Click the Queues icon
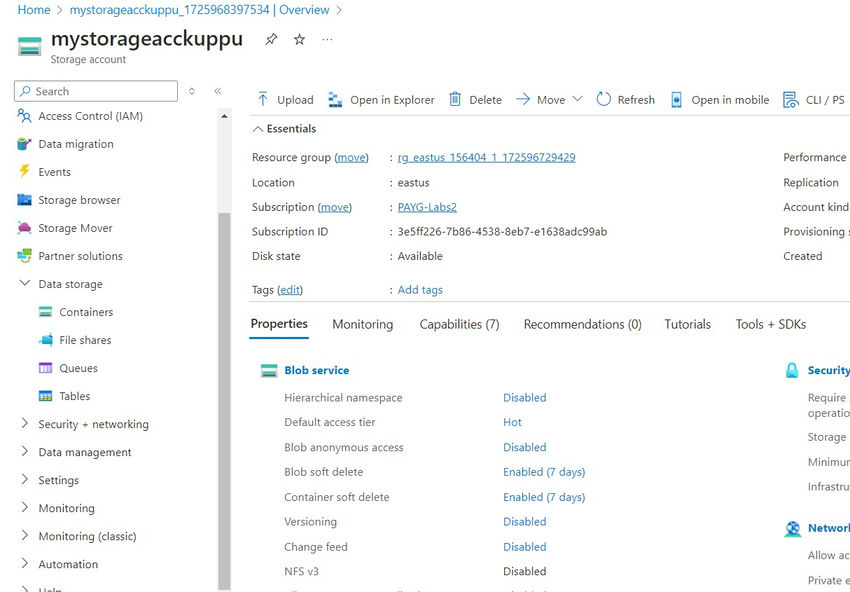The width and height of the screenshot is (850, 592). click(46, 368)
